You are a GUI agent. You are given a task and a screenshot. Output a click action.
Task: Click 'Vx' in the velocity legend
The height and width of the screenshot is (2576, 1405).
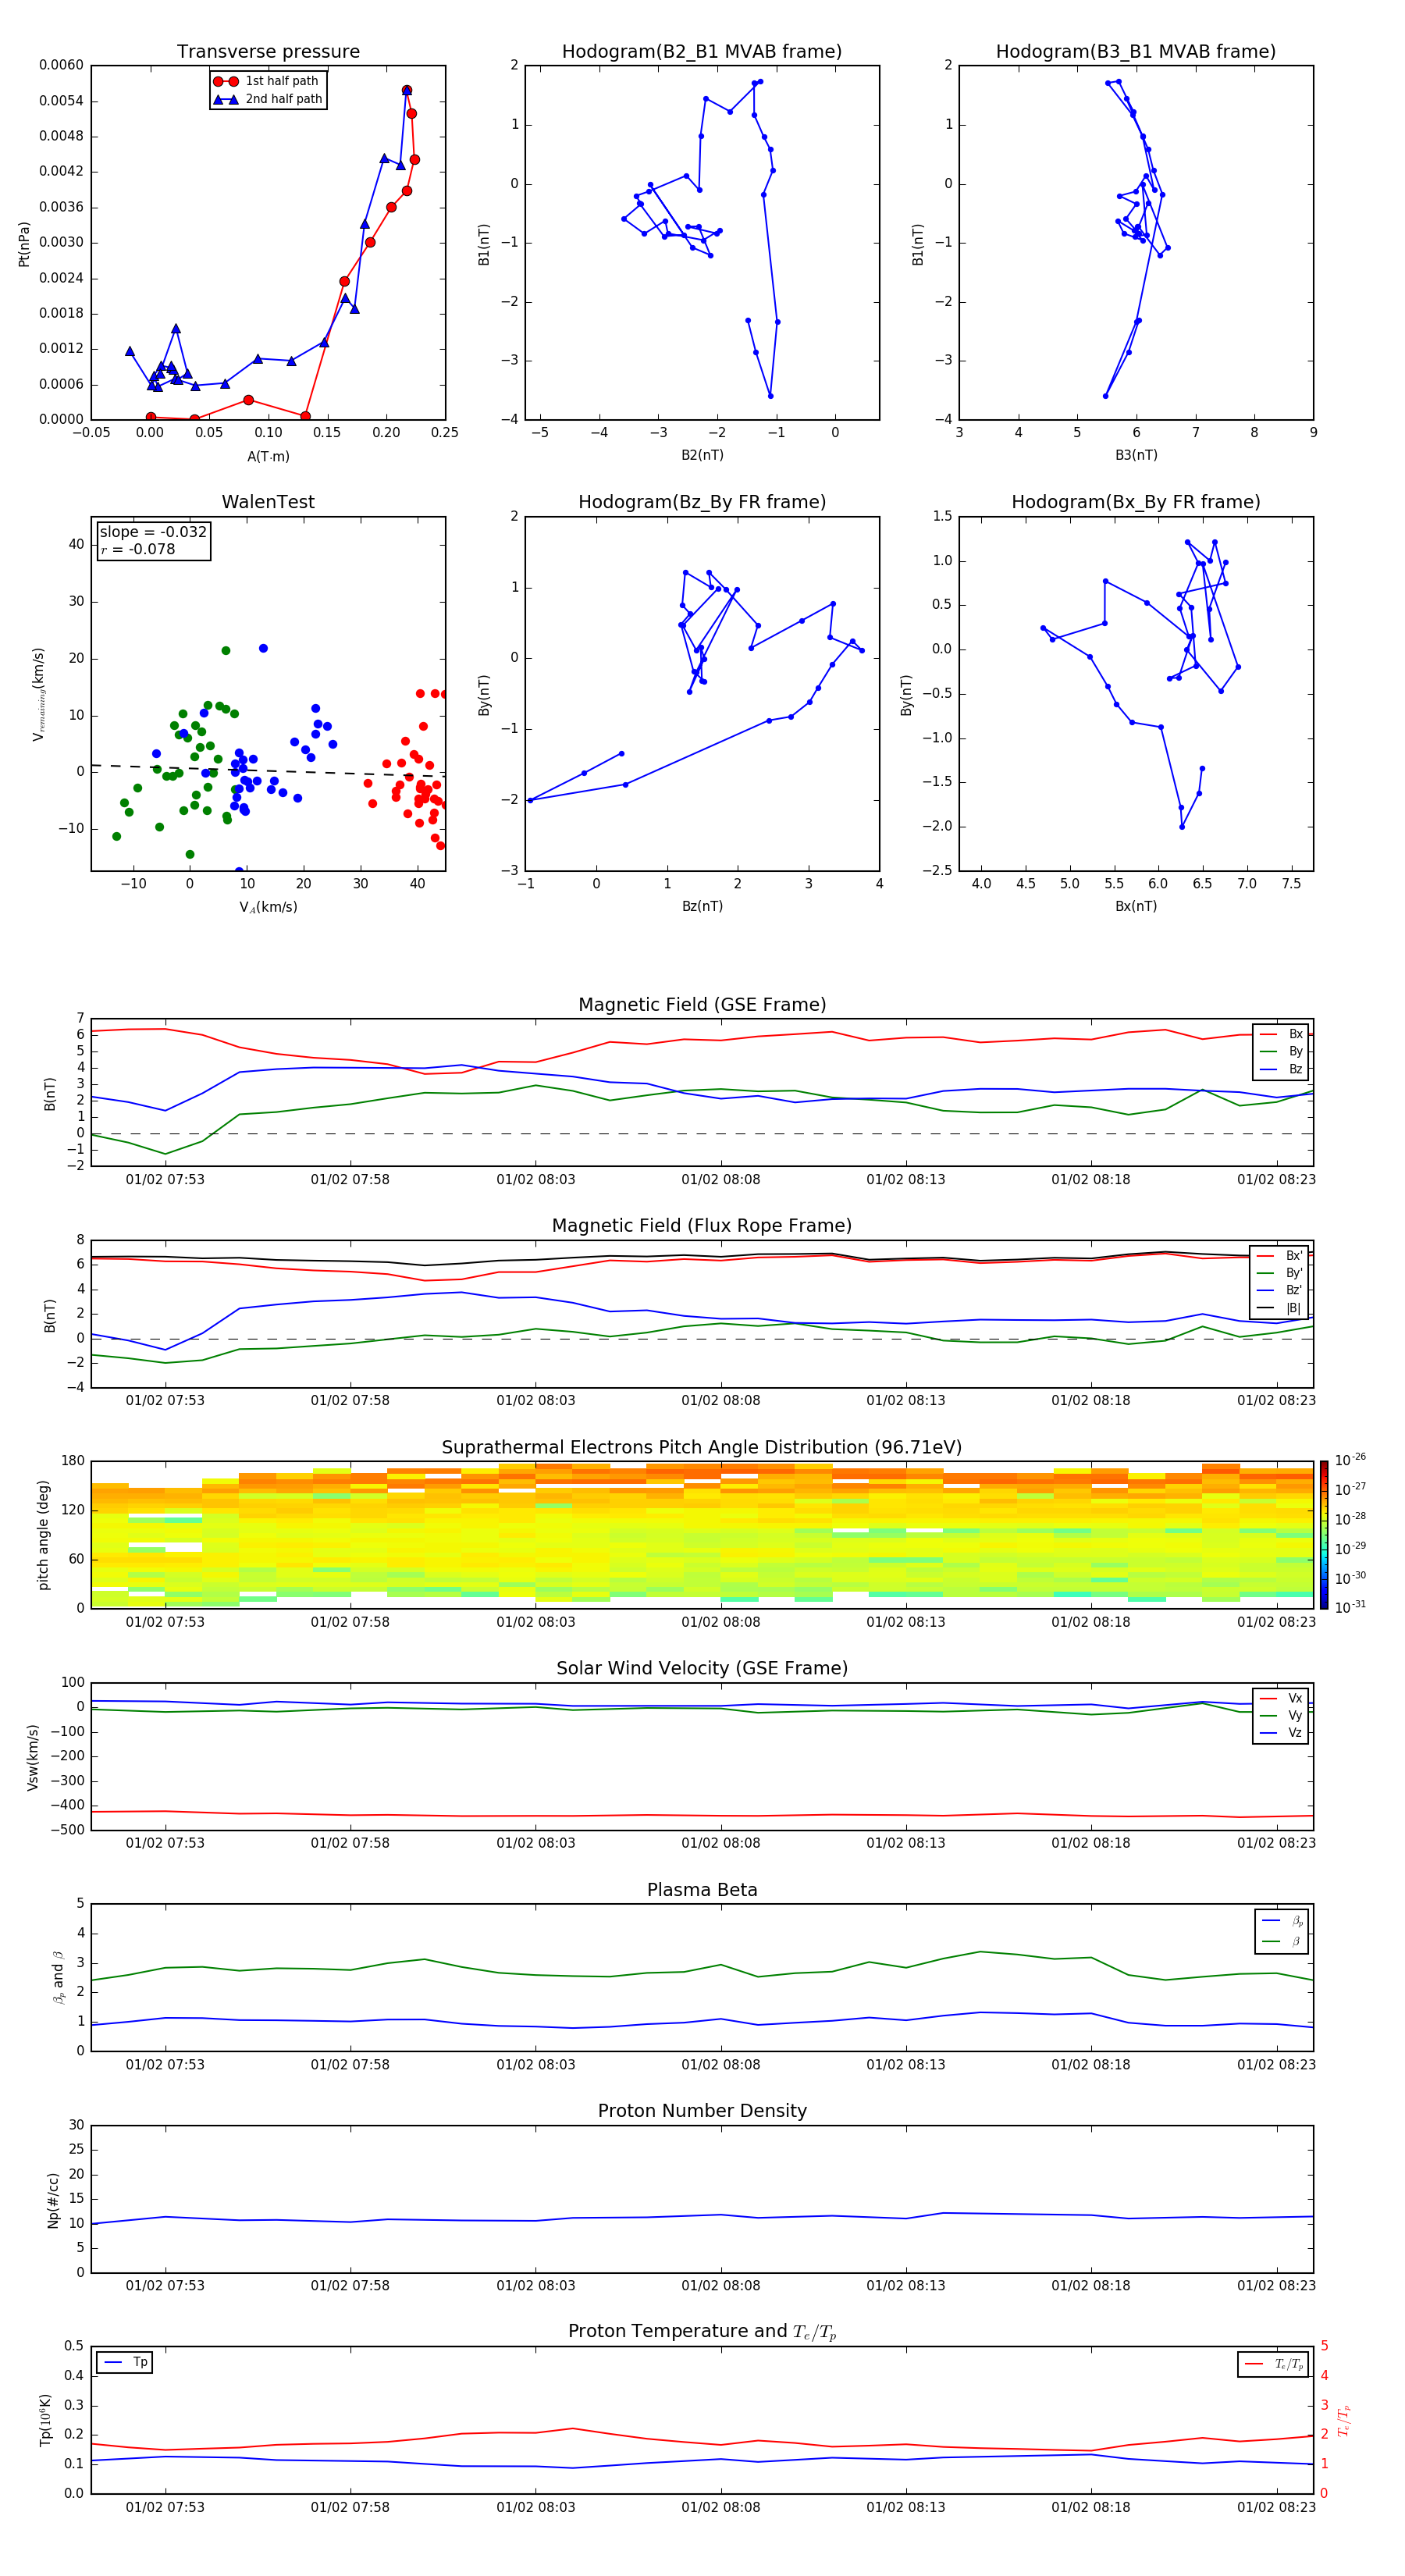click(1295, 1698)
